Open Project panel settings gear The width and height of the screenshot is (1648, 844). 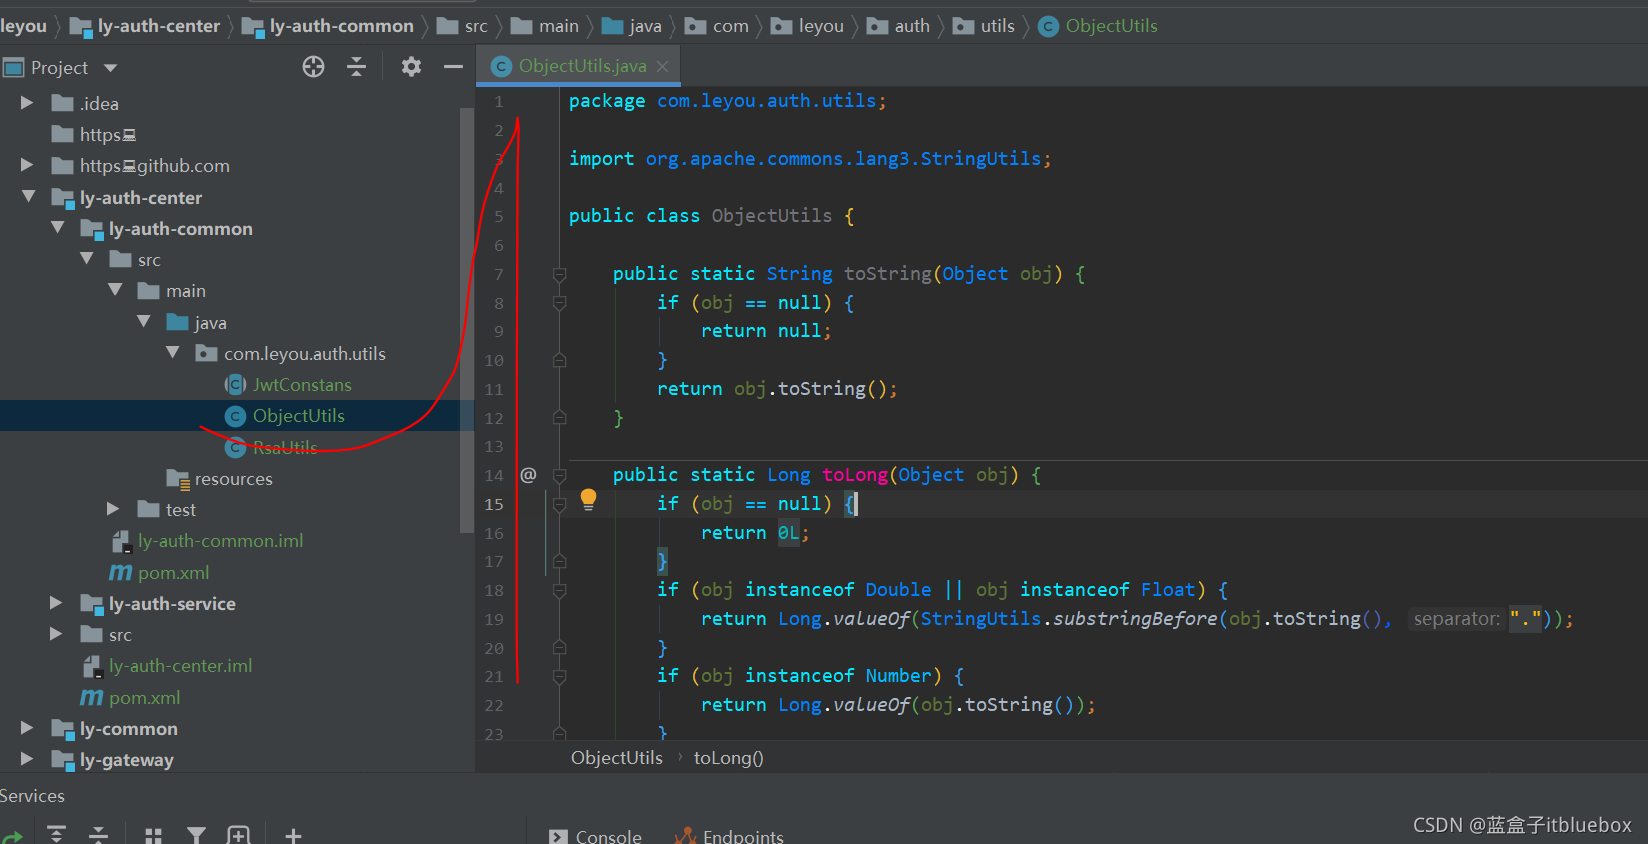coord(411,67)
